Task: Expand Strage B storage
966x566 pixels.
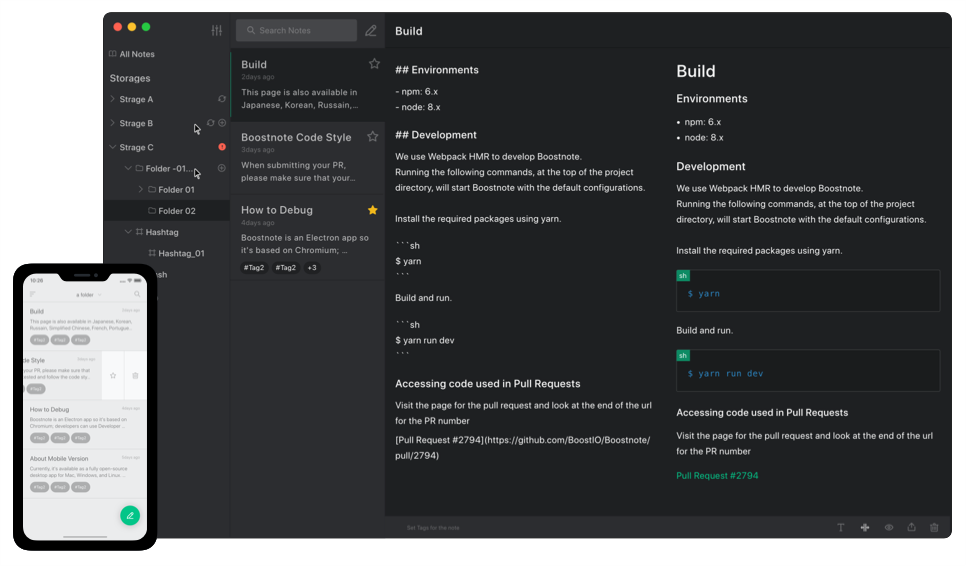Action: [112, 123]
